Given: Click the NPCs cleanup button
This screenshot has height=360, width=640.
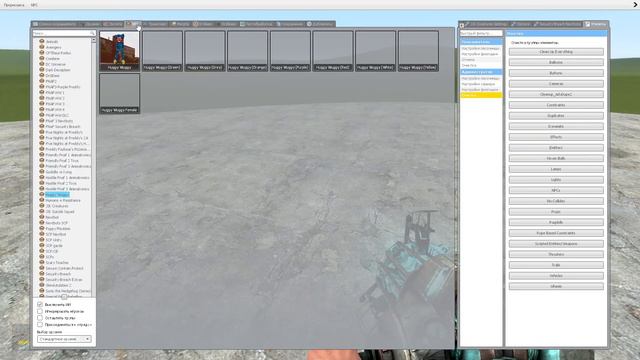Looking at the screenshot, I should 556,190.
